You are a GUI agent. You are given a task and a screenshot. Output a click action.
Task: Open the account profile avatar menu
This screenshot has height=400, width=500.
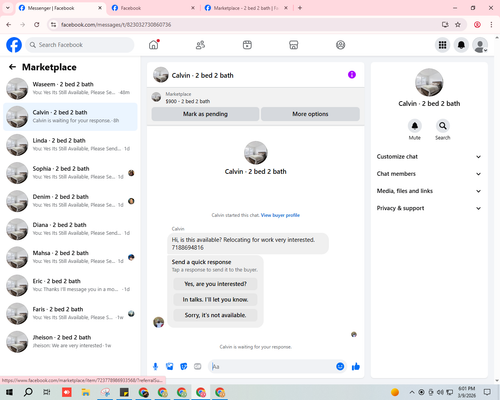pyautogui.click(x=480, y=45)
